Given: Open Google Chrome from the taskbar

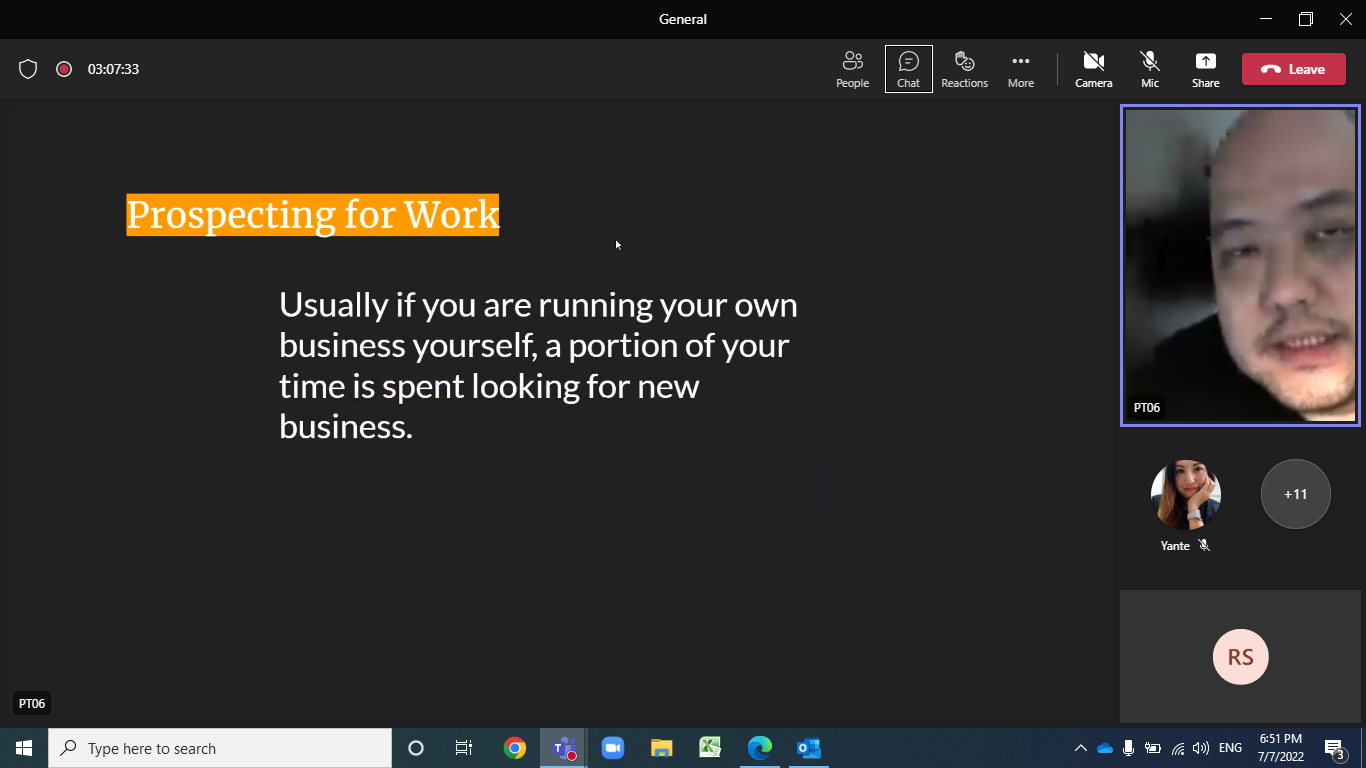Looking at the screenshot, I should coord(515,748).
